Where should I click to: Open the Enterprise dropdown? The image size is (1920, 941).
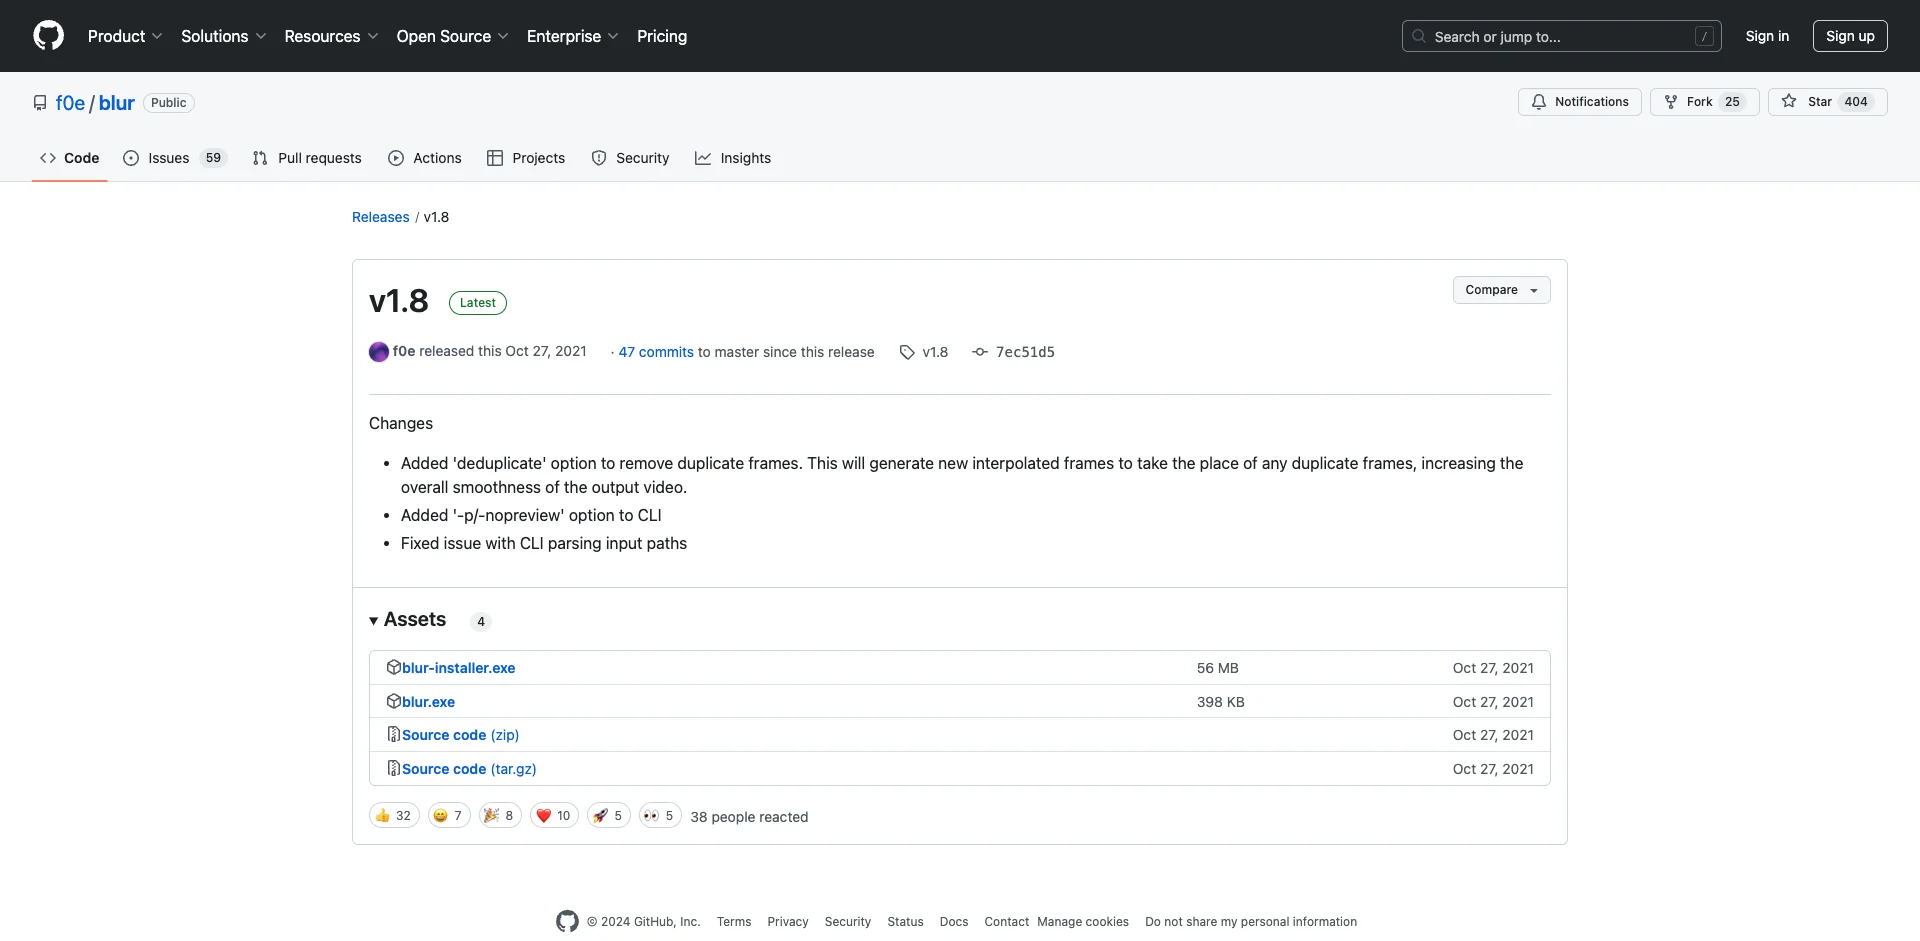pos(572,36)
